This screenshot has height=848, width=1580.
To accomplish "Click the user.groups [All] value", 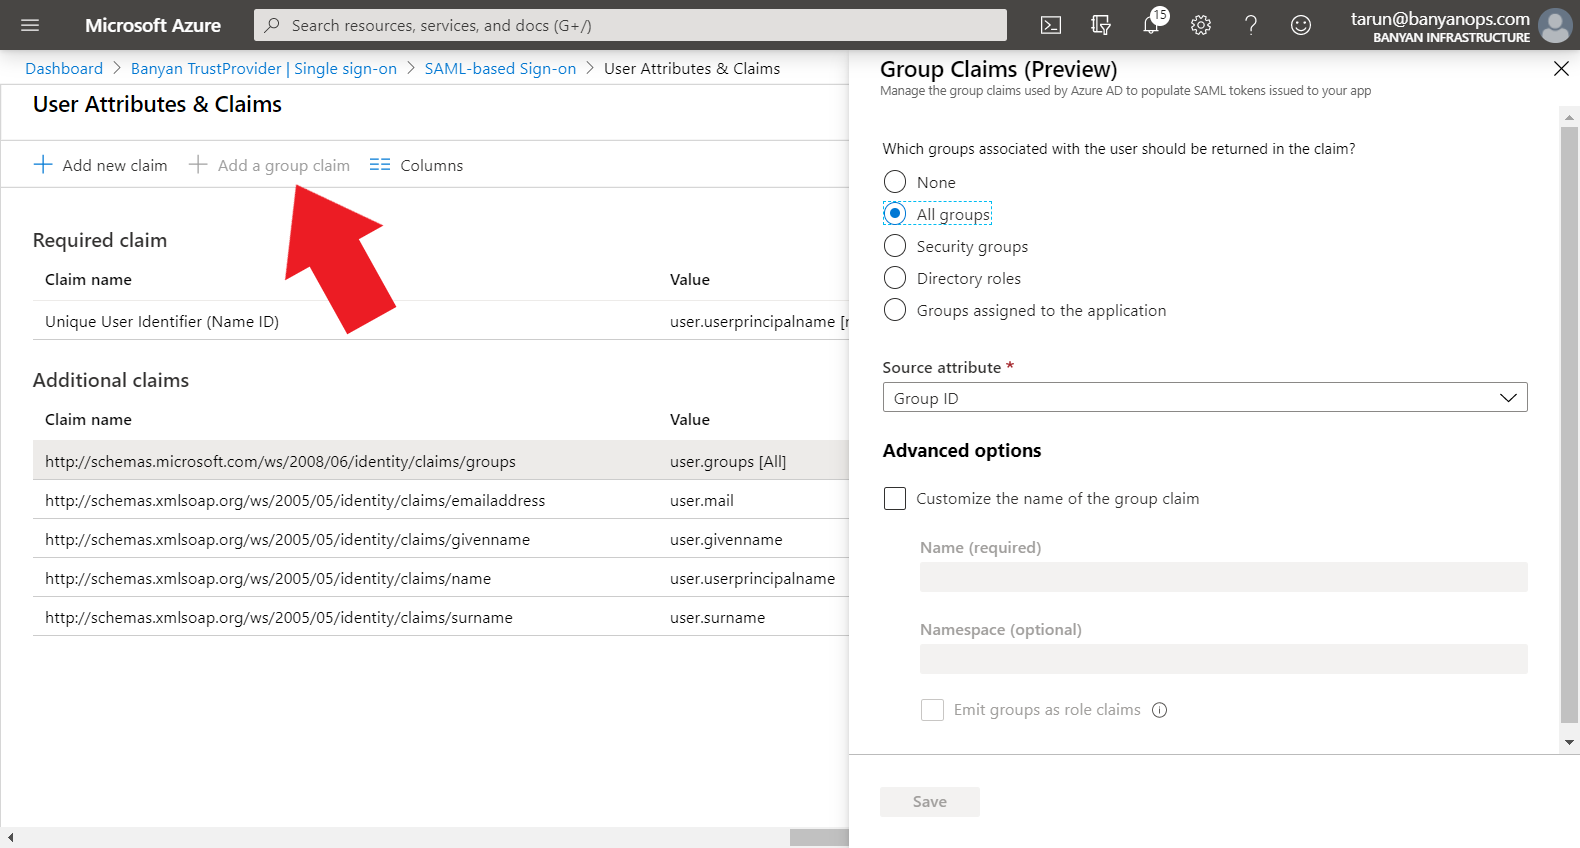I will tap(728, 461).
